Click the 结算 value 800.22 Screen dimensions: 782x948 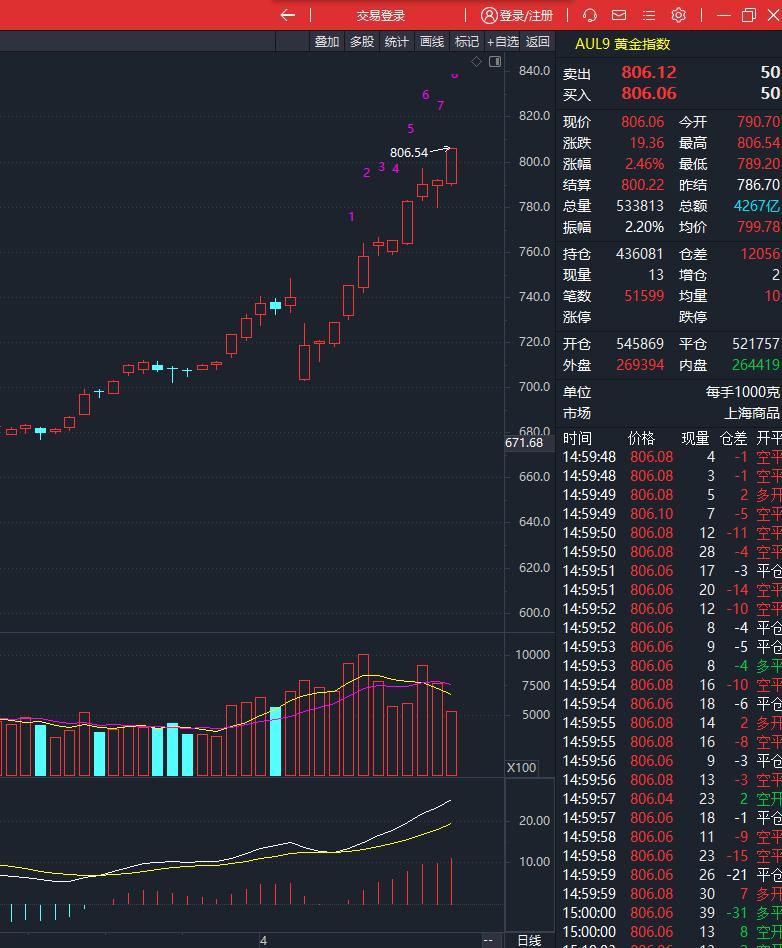642,185
